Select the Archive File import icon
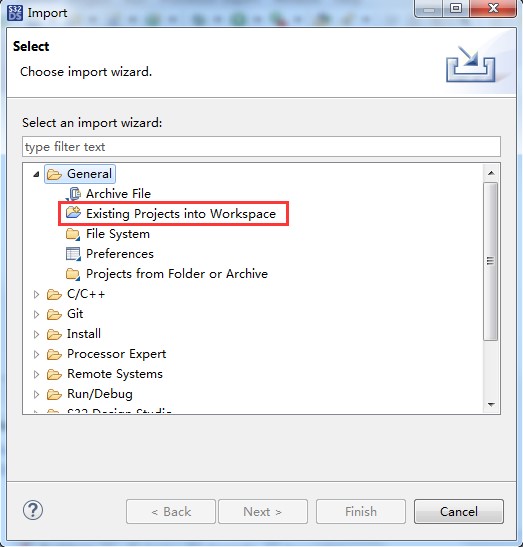This screenshot has height=547, width=523. (74, 194)
